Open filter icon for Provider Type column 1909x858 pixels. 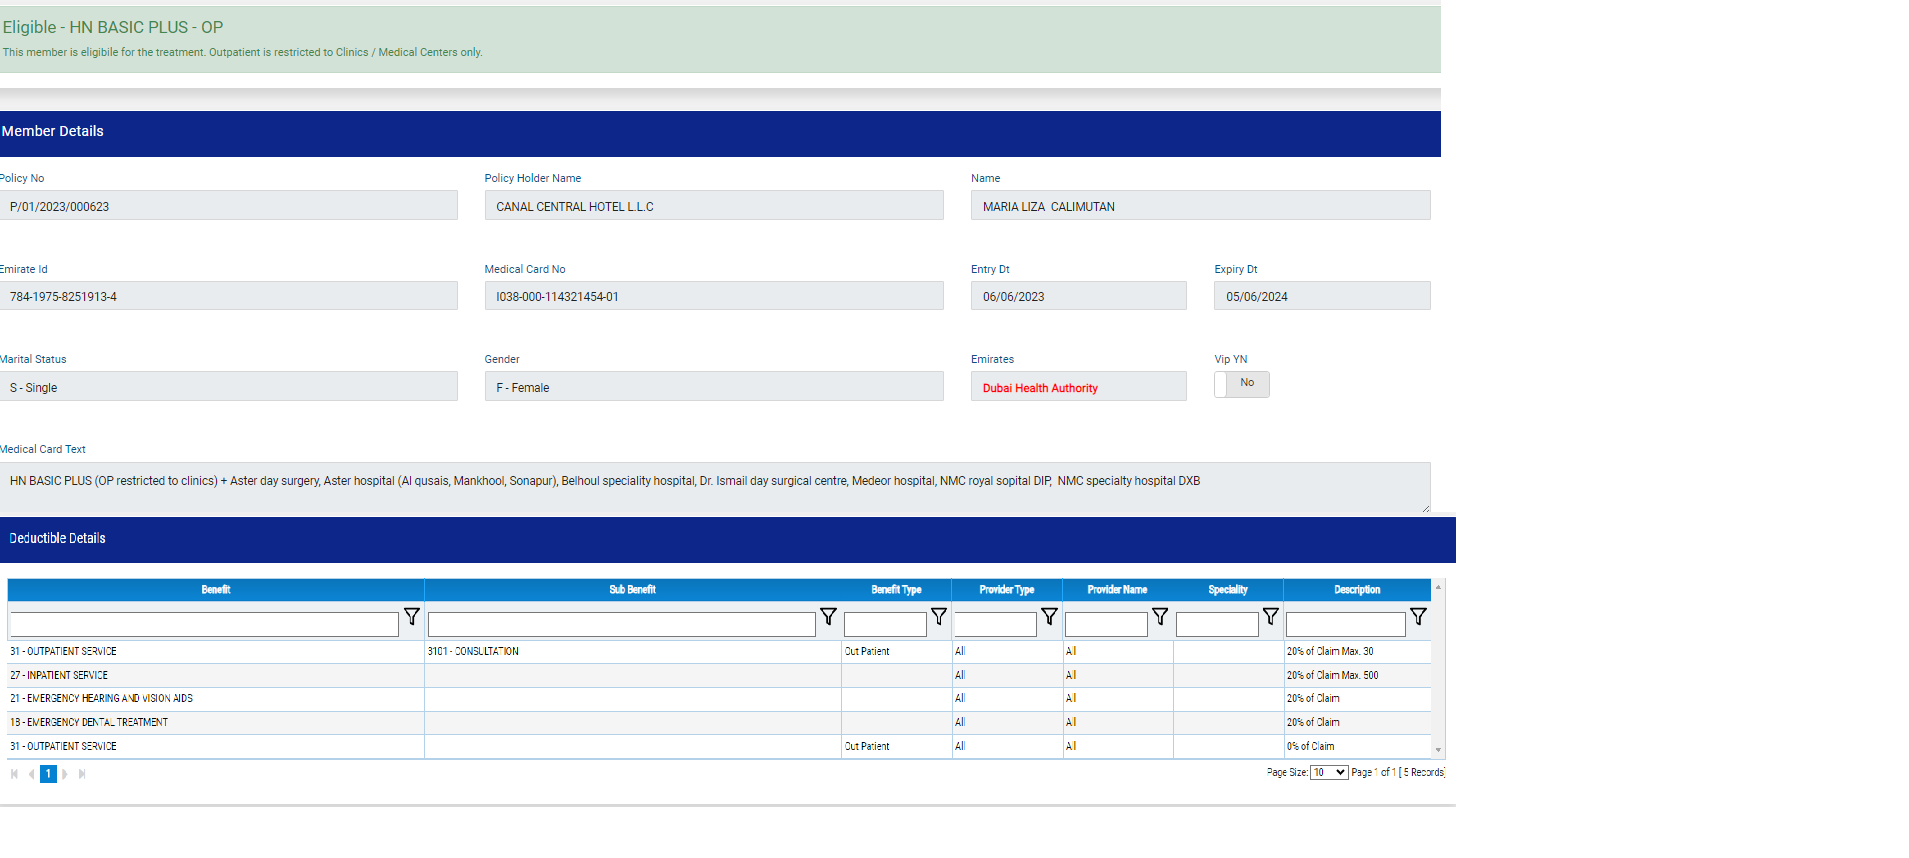click(x=1049, y=617)
